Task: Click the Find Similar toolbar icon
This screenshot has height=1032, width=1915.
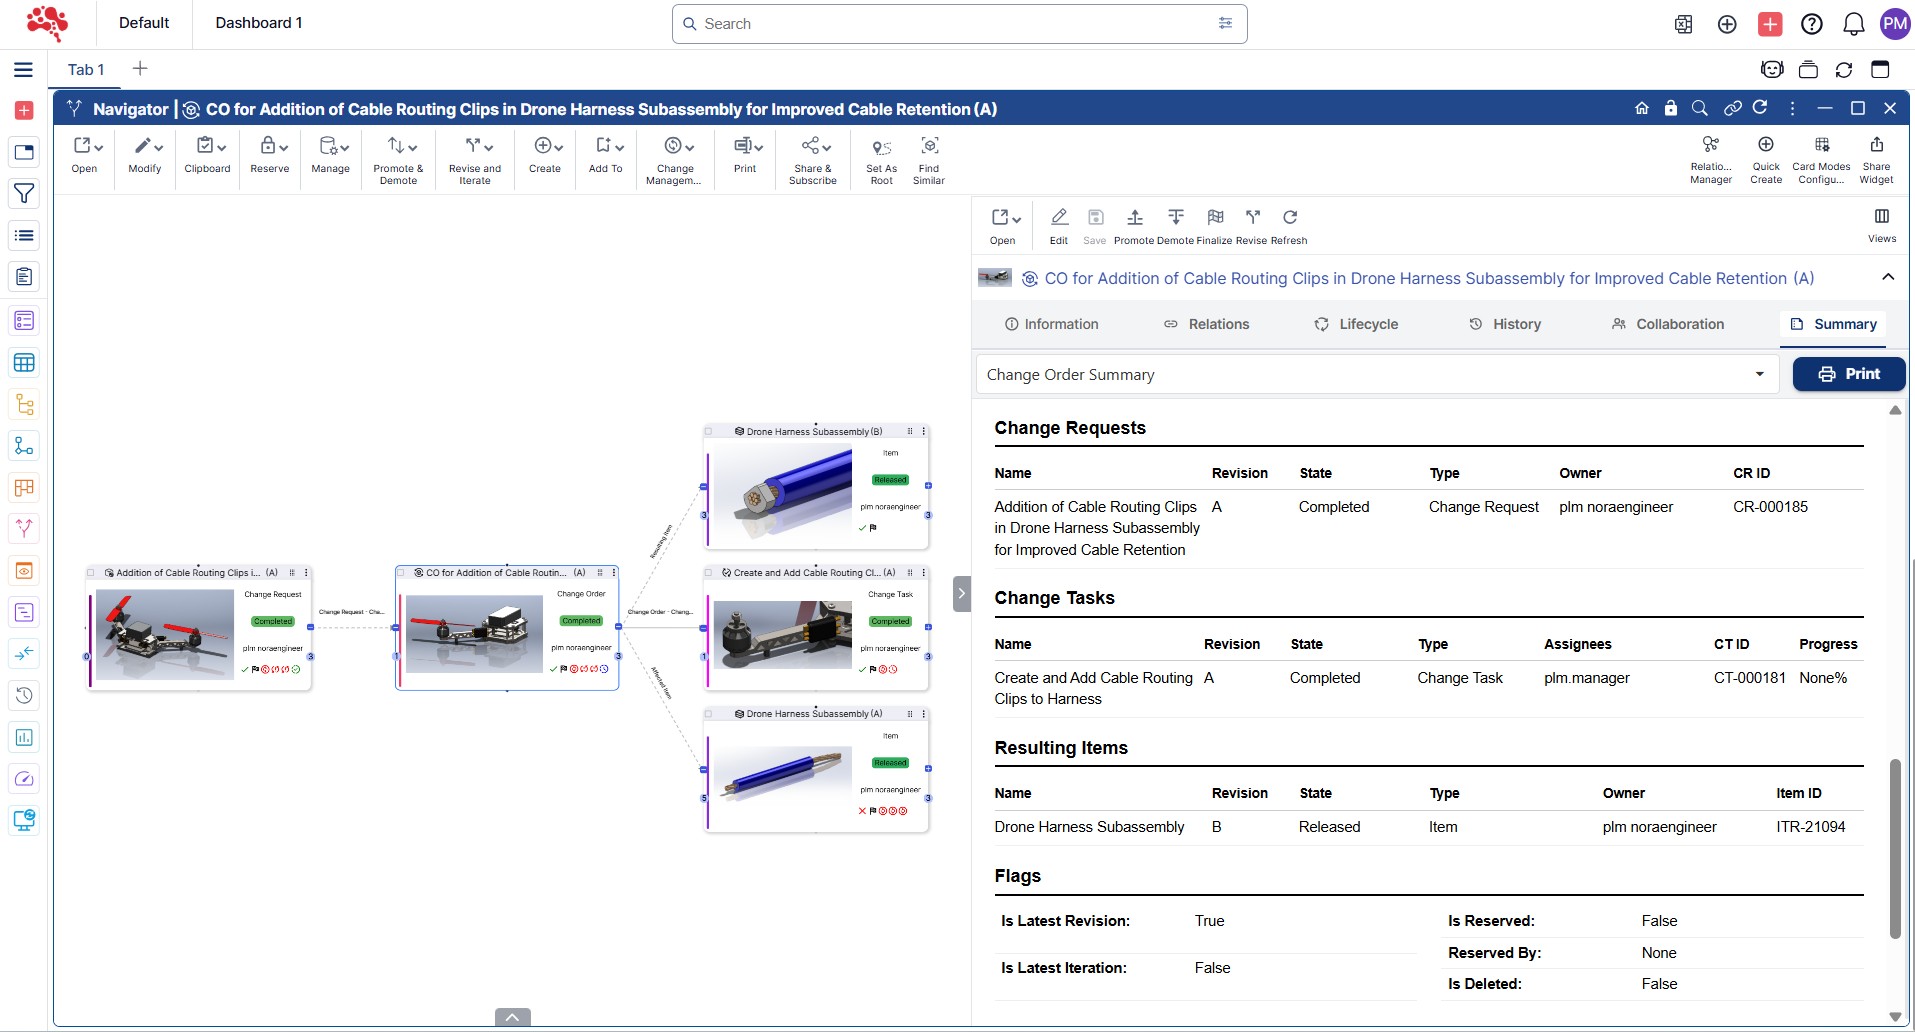Action: [x=929, y=147]
